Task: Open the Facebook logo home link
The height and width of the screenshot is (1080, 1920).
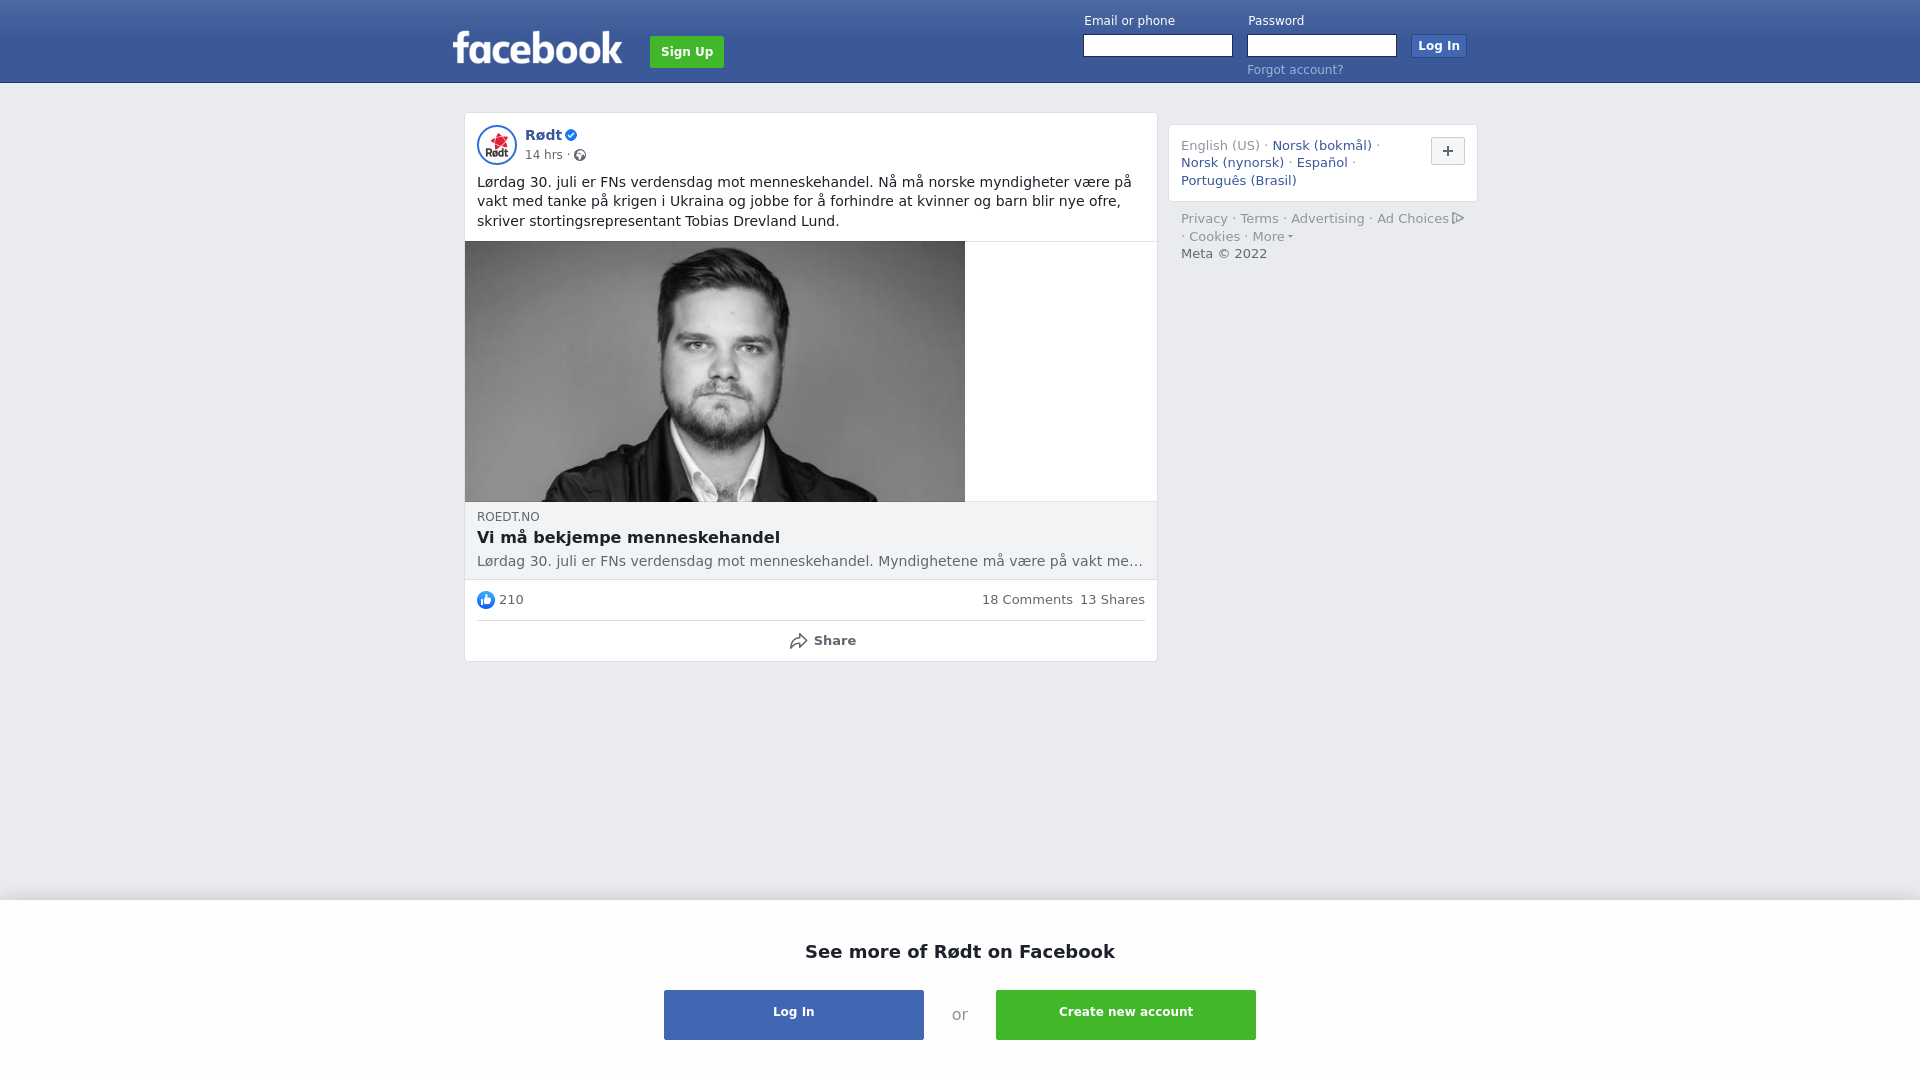Action: [537, 48]
